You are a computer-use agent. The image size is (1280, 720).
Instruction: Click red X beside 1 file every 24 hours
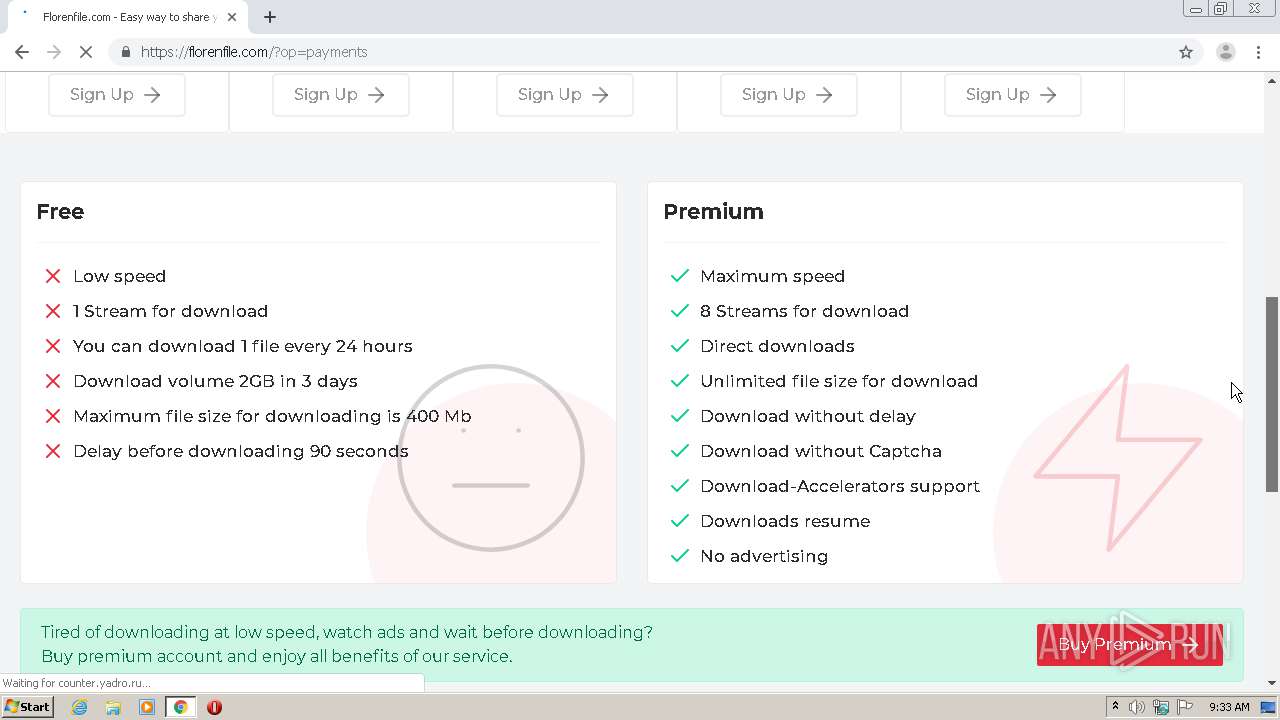(53, 346)
